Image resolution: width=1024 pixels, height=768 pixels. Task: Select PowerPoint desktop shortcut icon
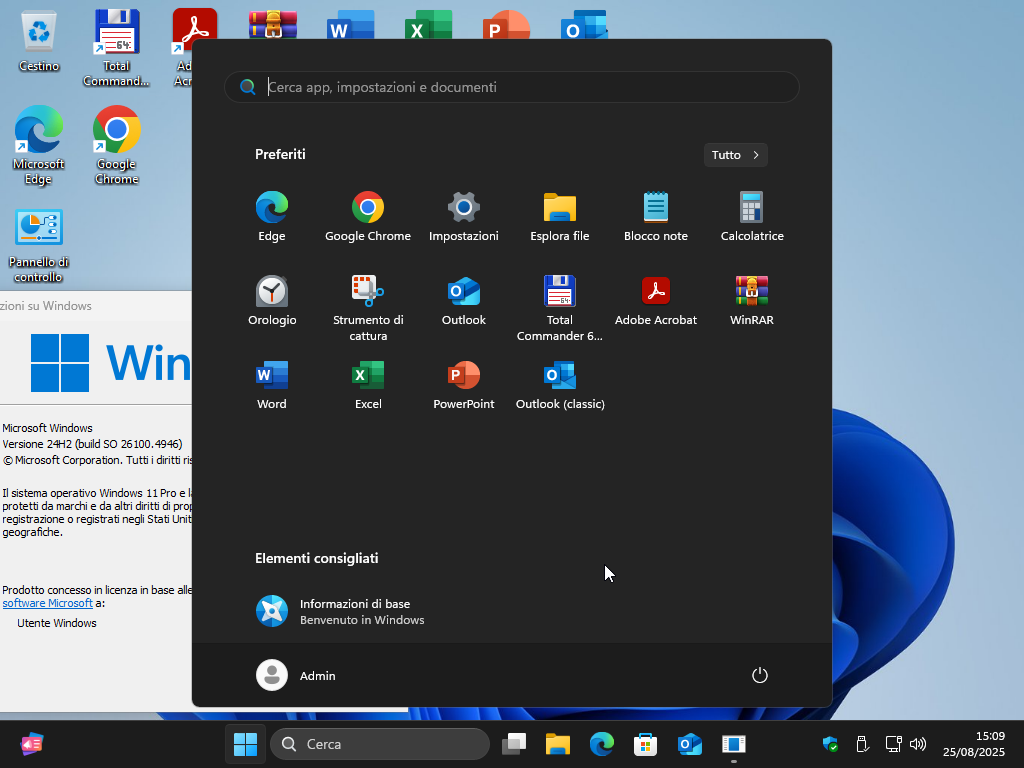(x=506, y=25)
